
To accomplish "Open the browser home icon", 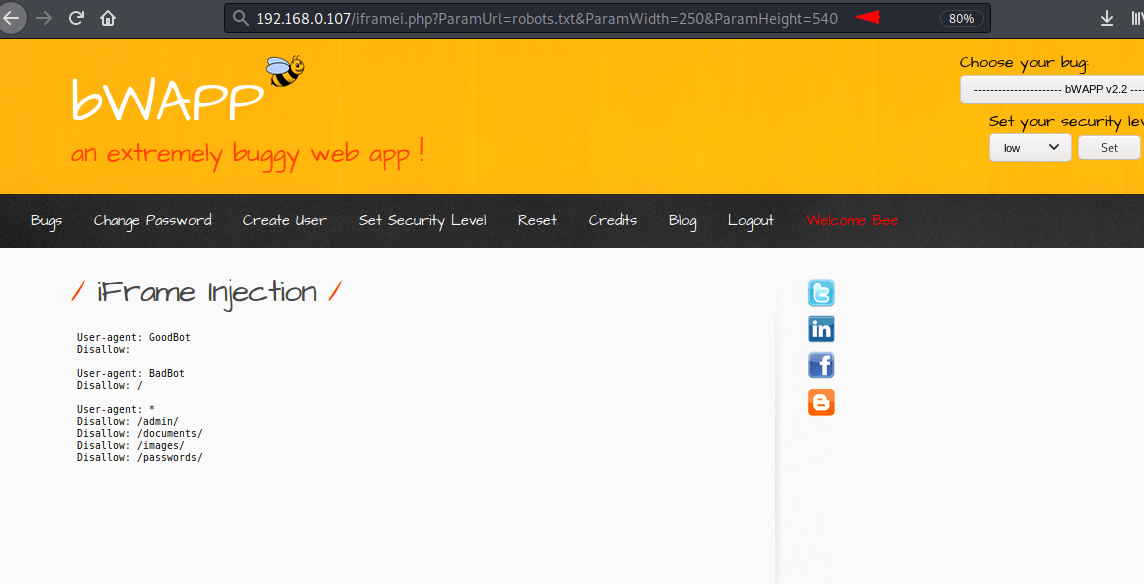I will [108, 17].
